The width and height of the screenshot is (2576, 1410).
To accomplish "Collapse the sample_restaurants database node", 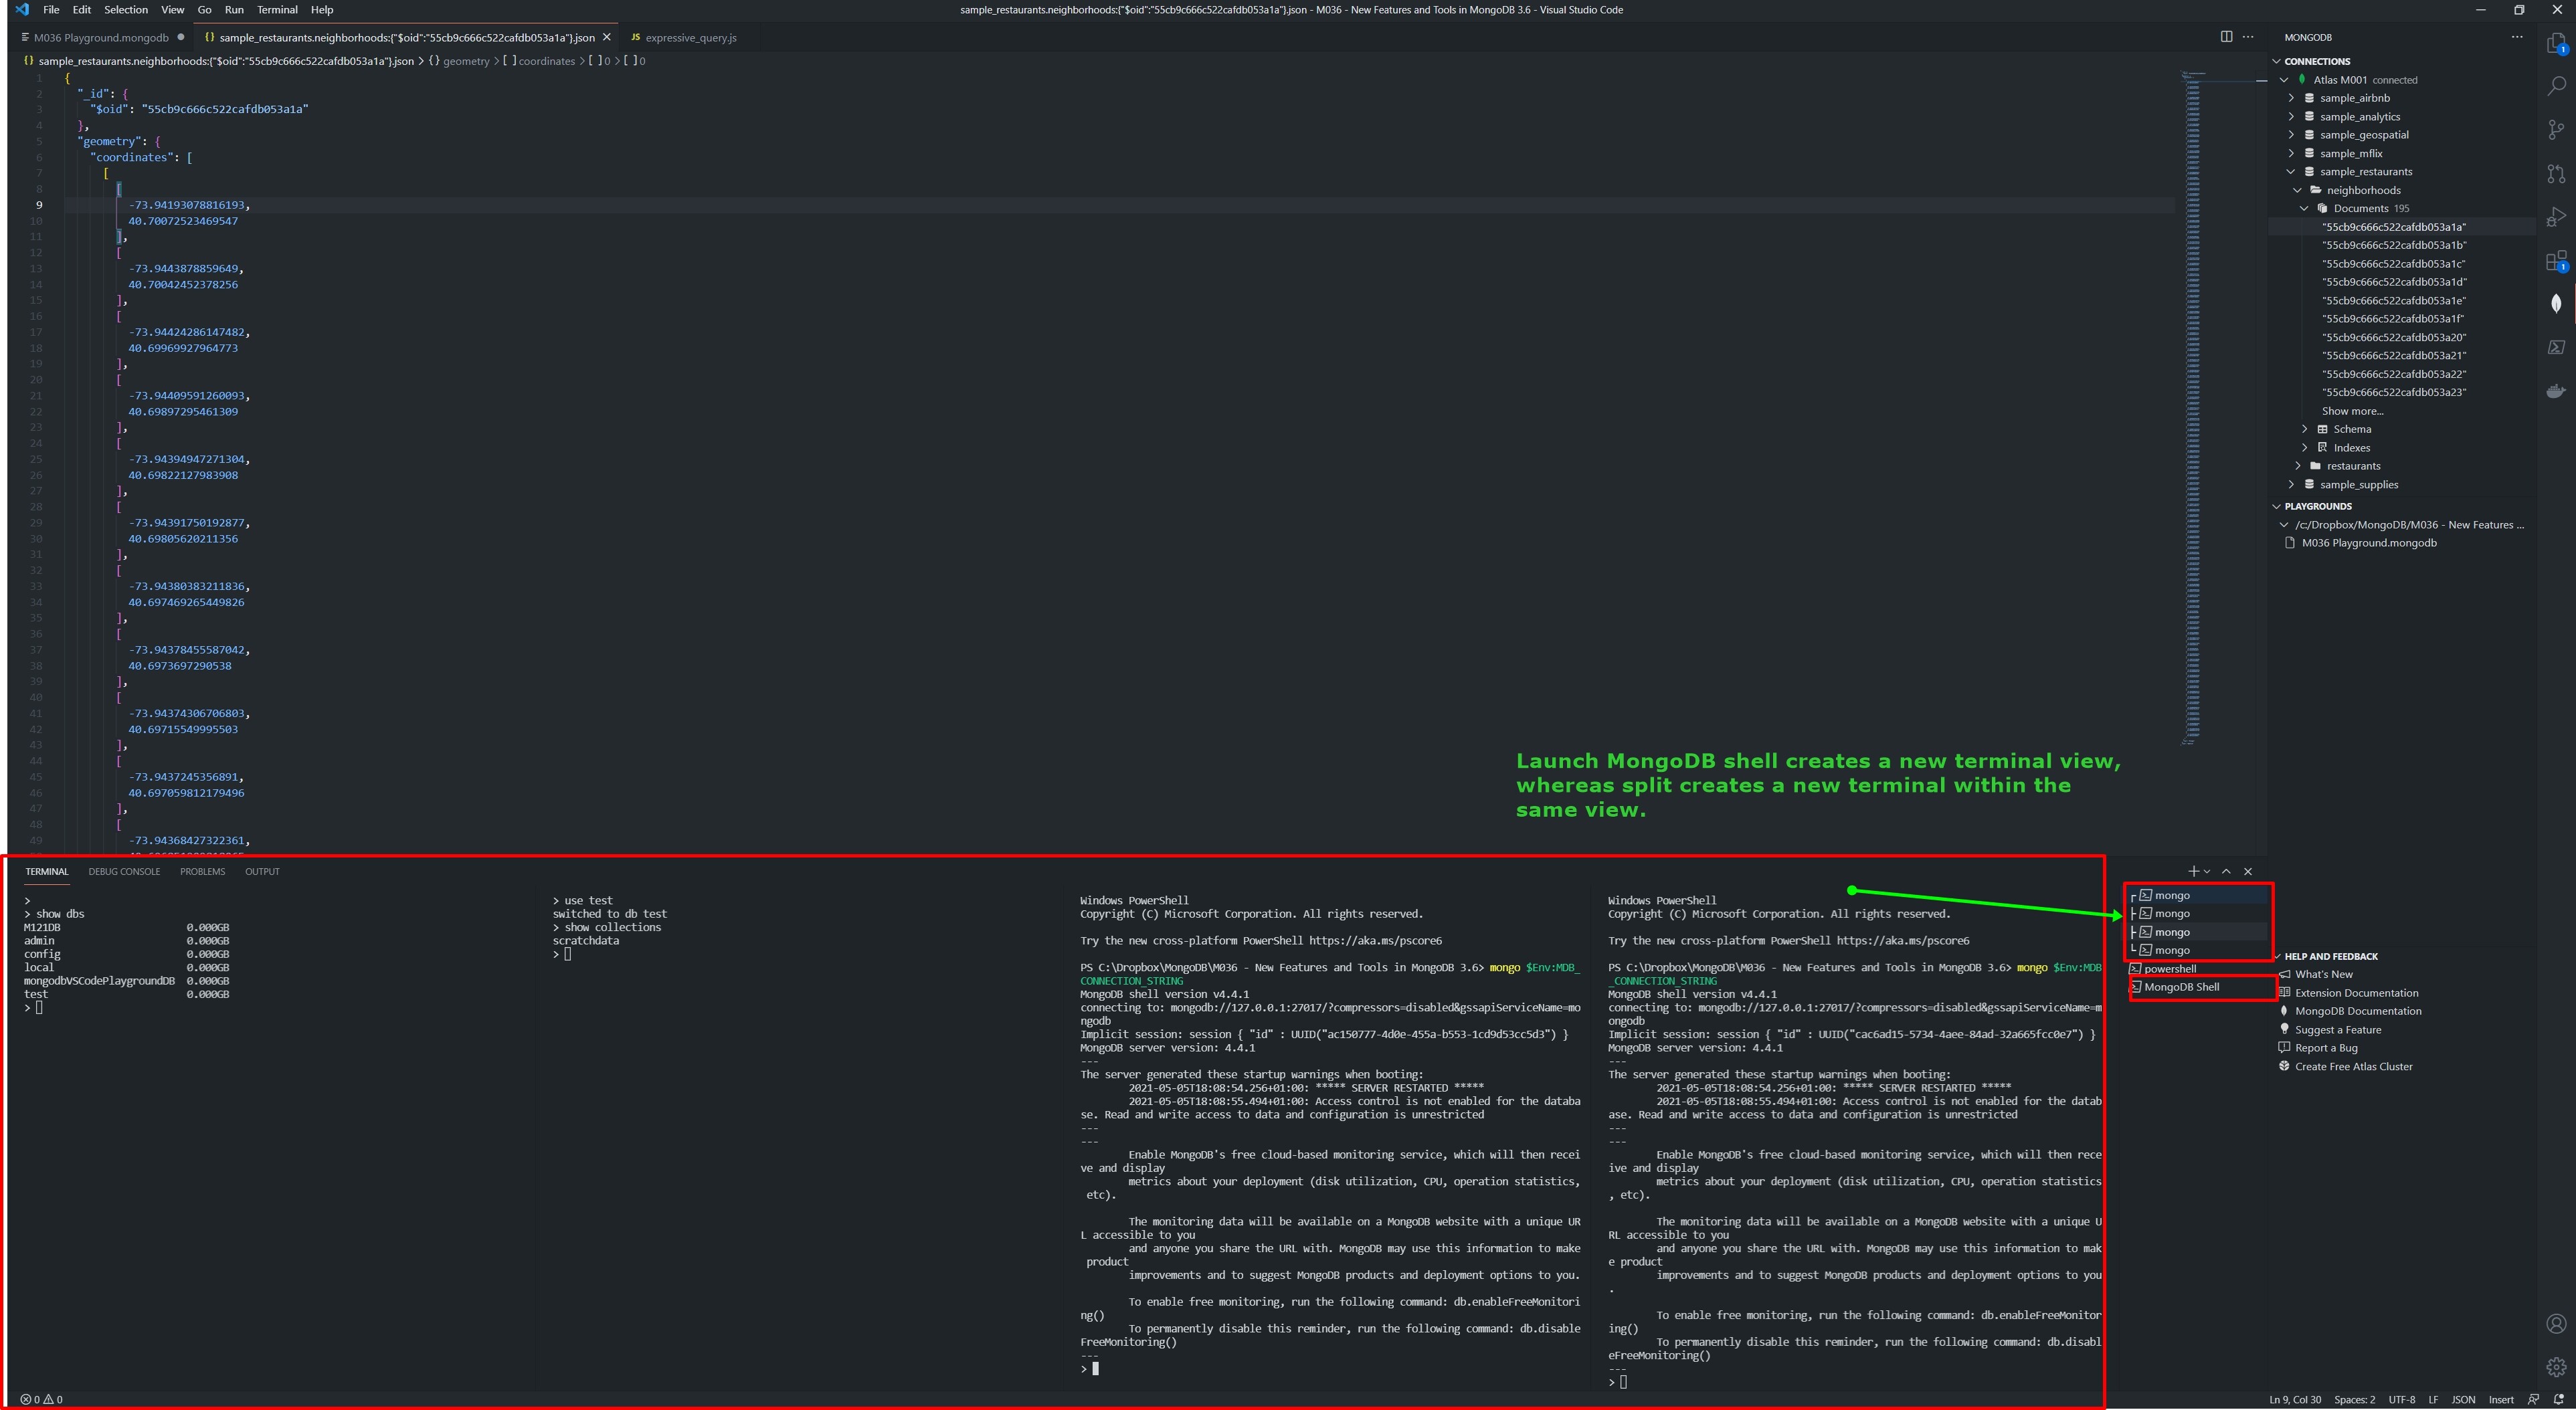I will point(2291,172).
